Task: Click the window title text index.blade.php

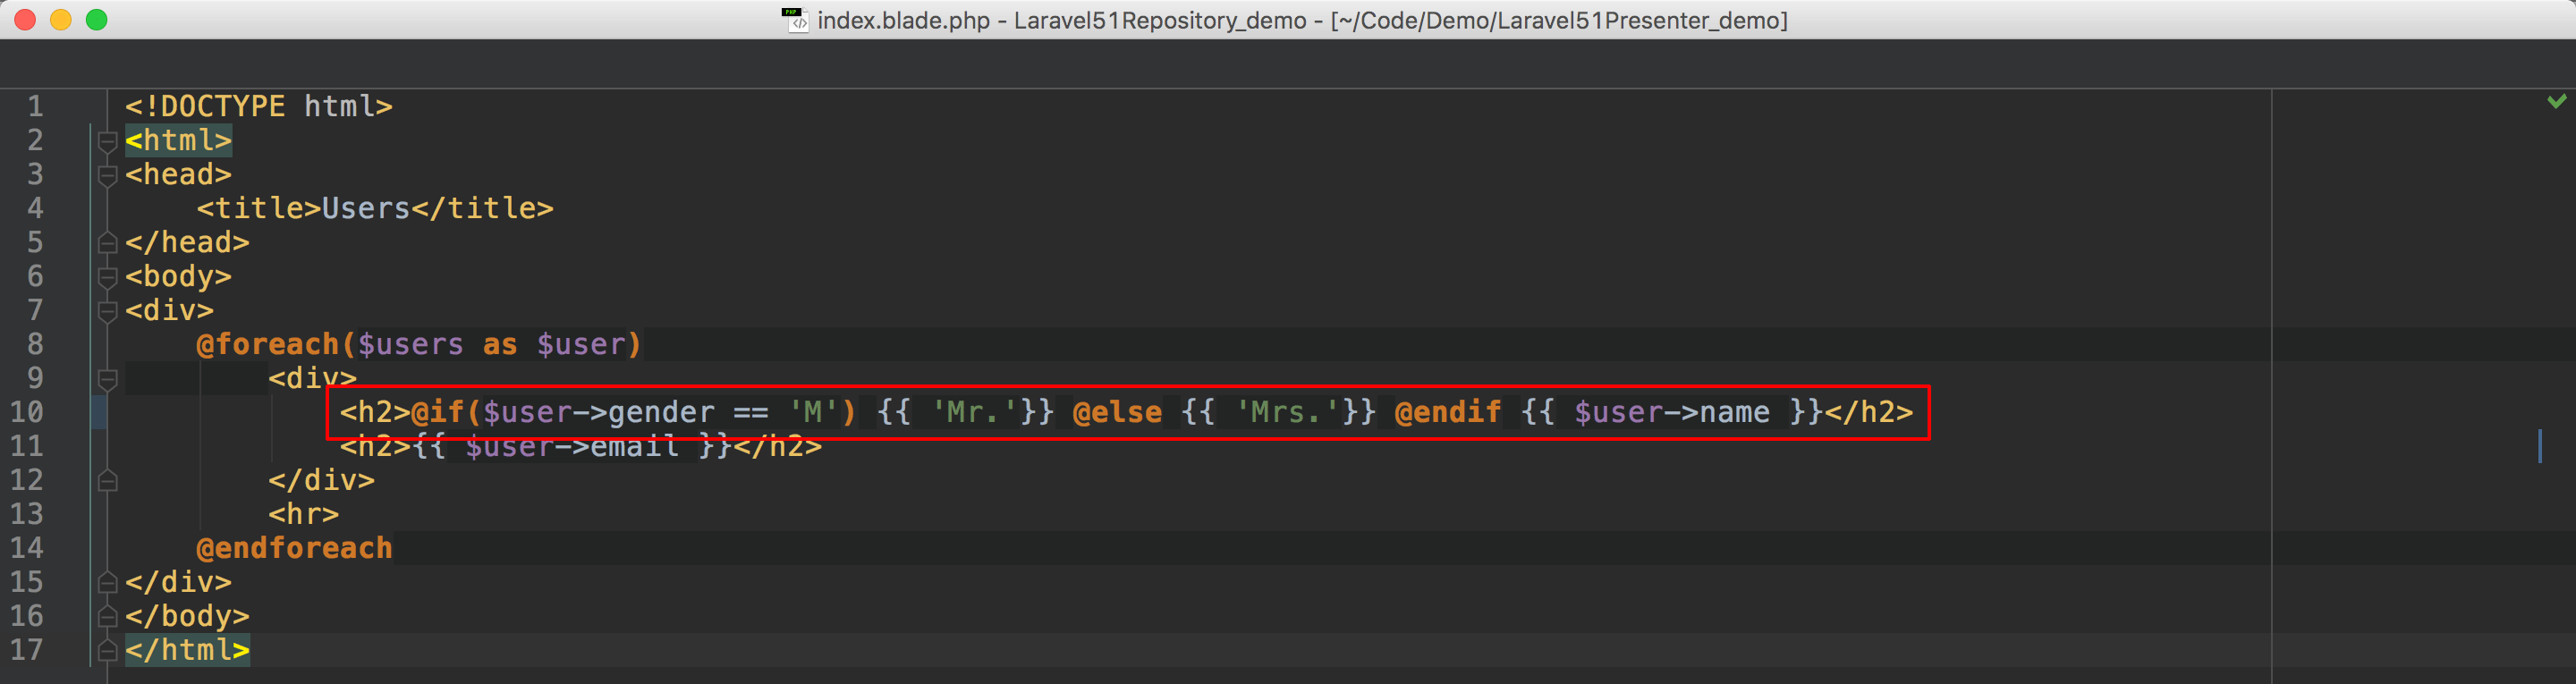Action: [903, 20]
